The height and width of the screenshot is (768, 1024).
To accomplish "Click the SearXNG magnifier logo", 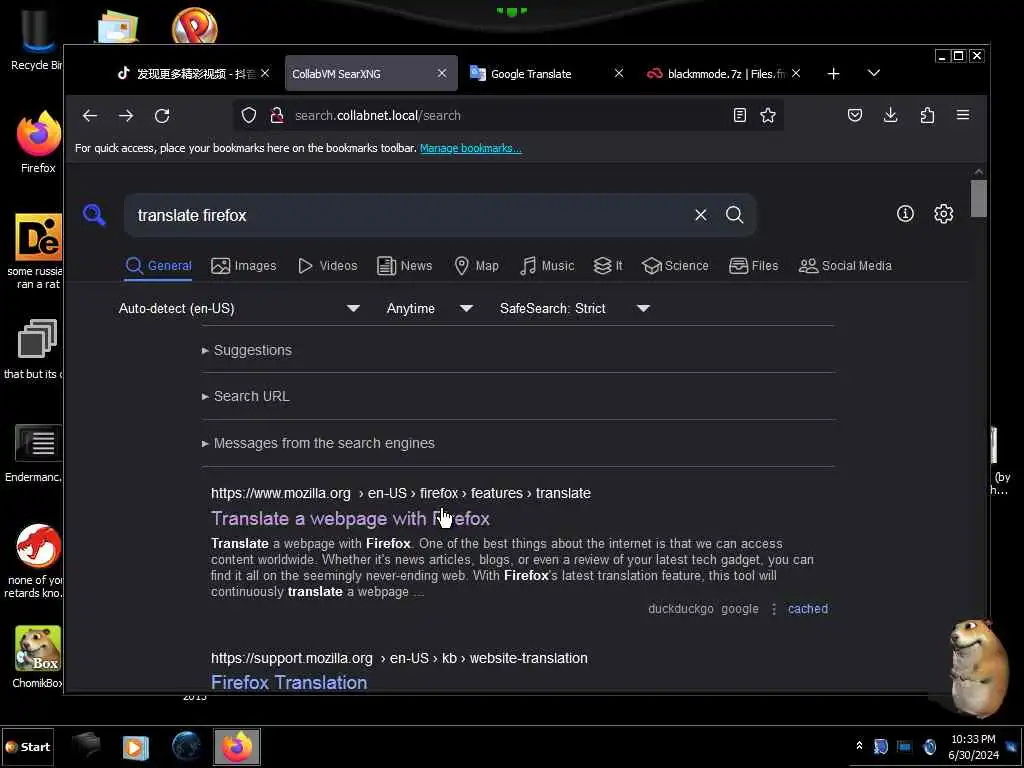I will tap(94, 214).
